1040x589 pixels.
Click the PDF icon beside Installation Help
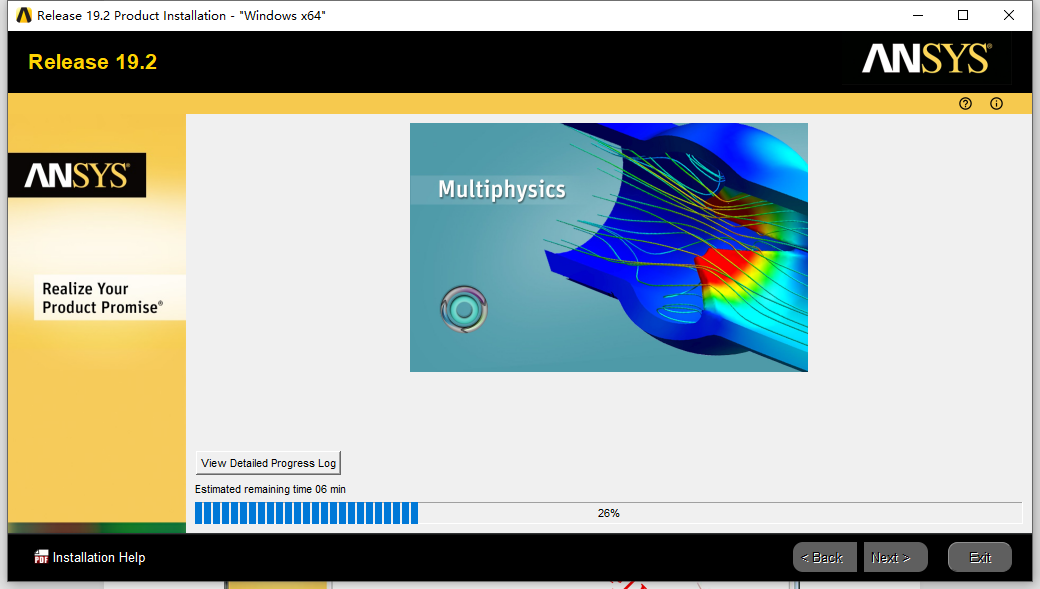coord(40,557)
